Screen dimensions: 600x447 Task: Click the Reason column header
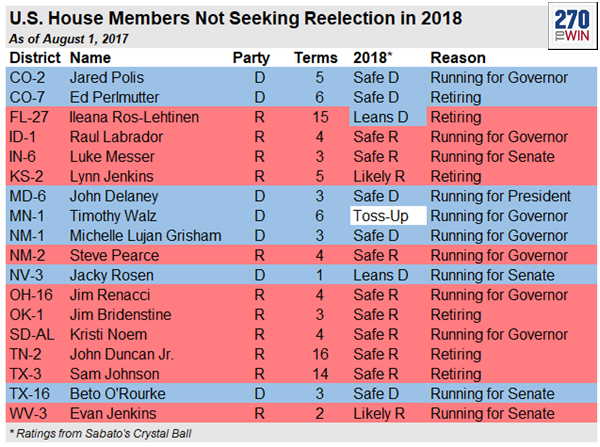tap(458, 58)
